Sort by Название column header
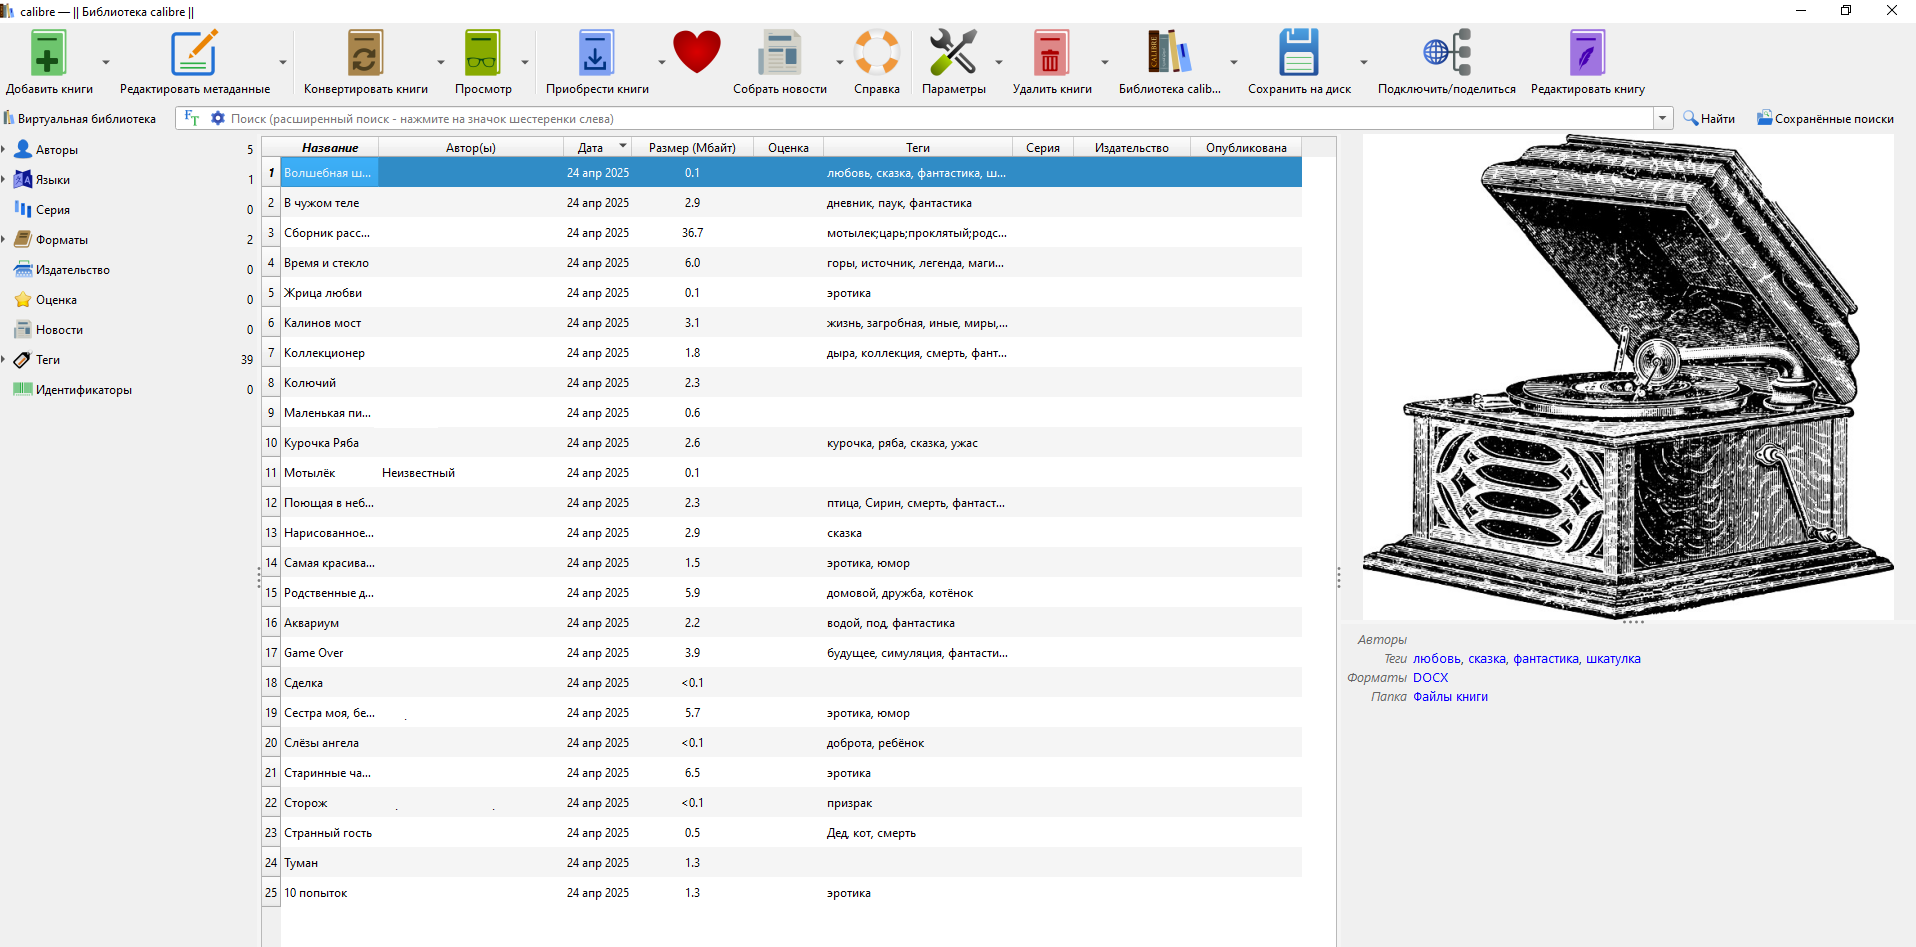 pyautogui.click(x=330, y=147)
